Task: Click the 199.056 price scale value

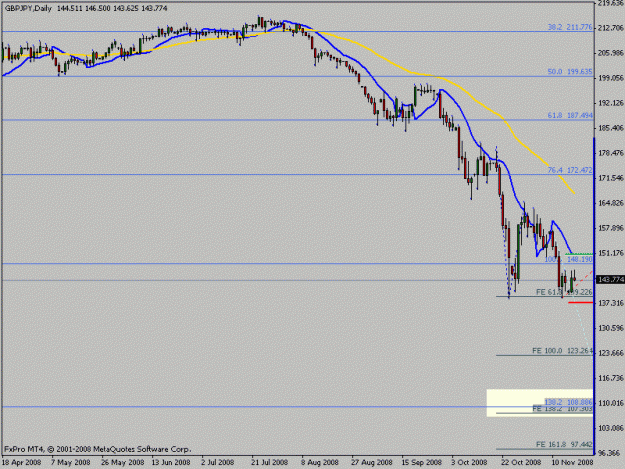Action: click(611, 78)
